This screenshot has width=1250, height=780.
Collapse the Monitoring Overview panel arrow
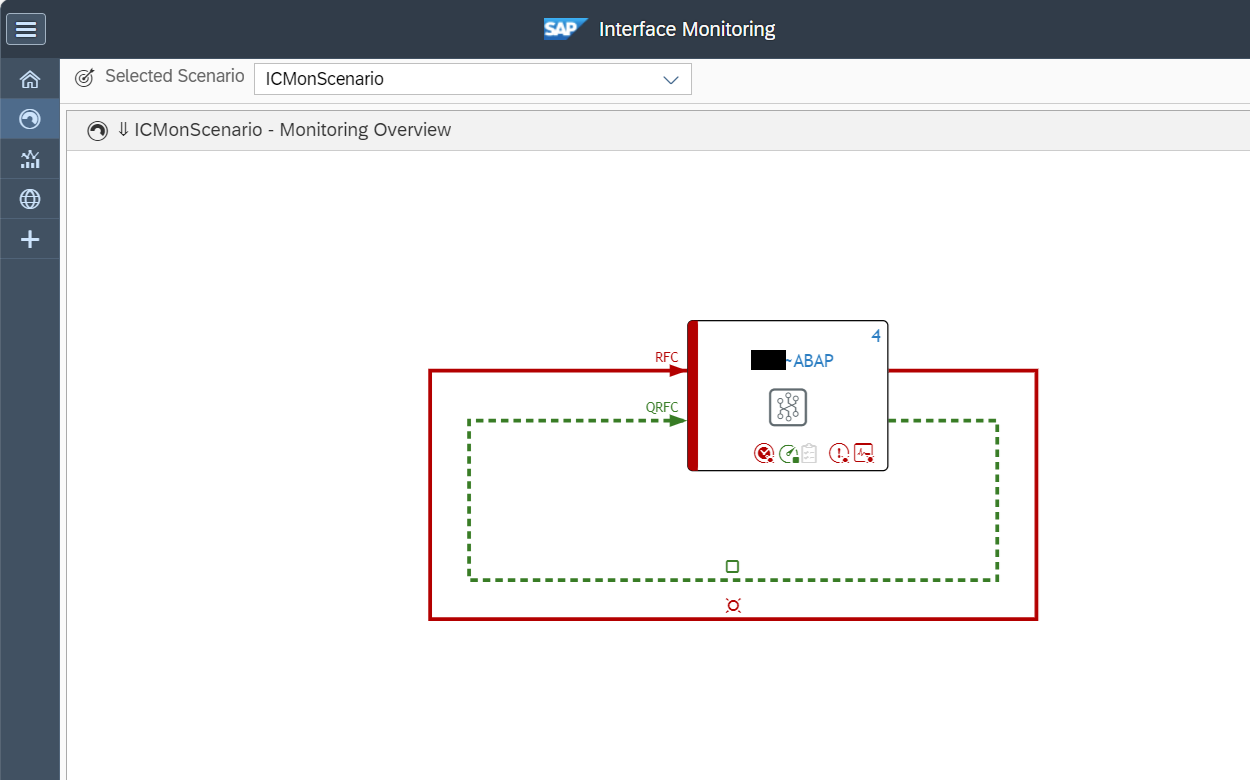[123, 130]
